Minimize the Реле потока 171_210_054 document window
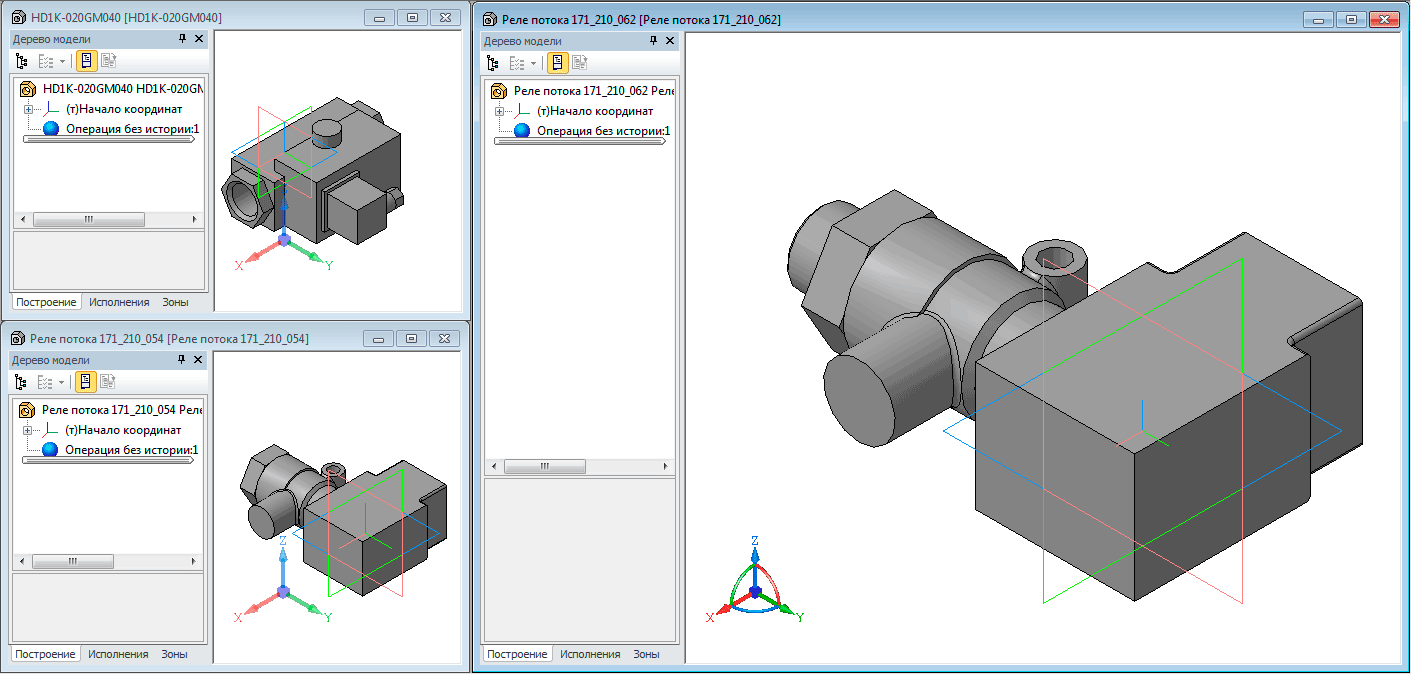Viewport: 1412px width, 675px height. click(x=379, y=339)
